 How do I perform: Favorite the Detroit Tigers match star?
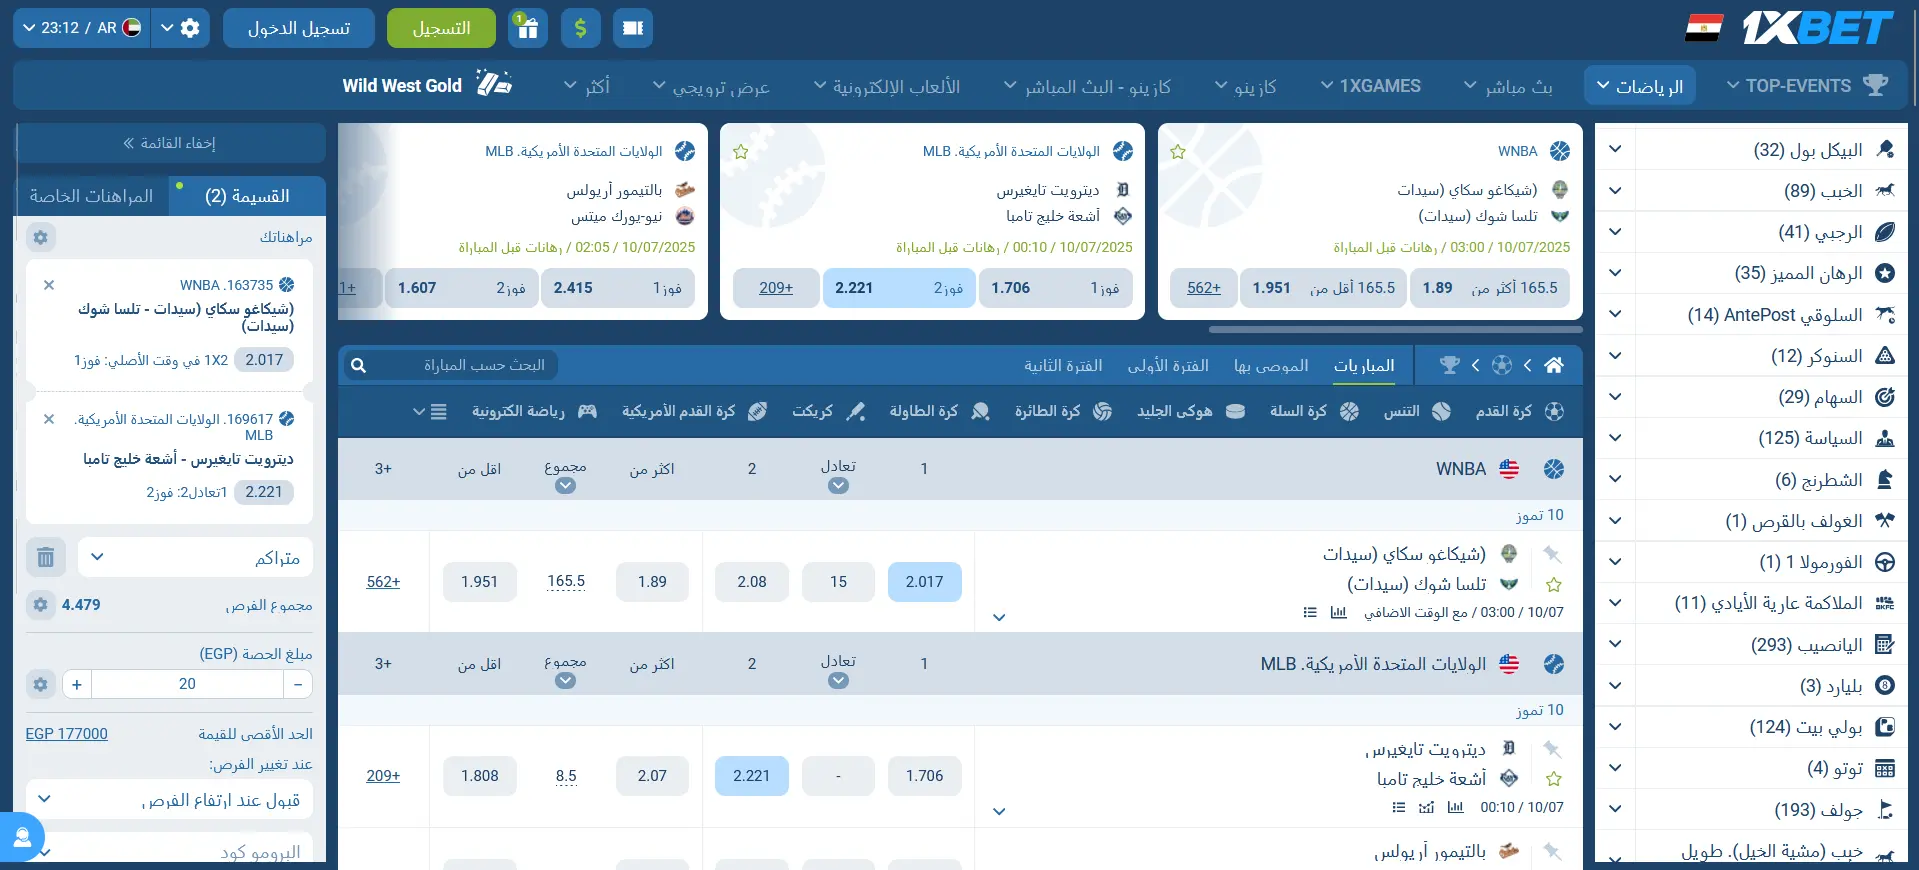pos(1553,779)
